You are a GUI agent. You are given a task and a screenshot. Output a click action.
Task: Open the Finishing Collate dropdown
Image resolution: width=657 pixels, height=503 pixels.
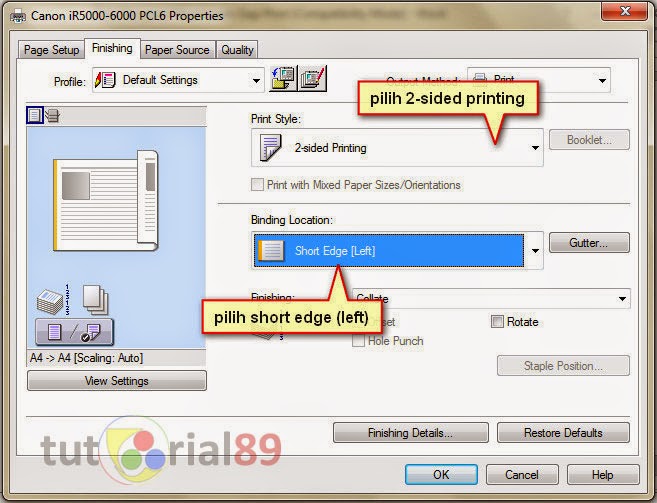pyautogui.click(x=491, y=298)
